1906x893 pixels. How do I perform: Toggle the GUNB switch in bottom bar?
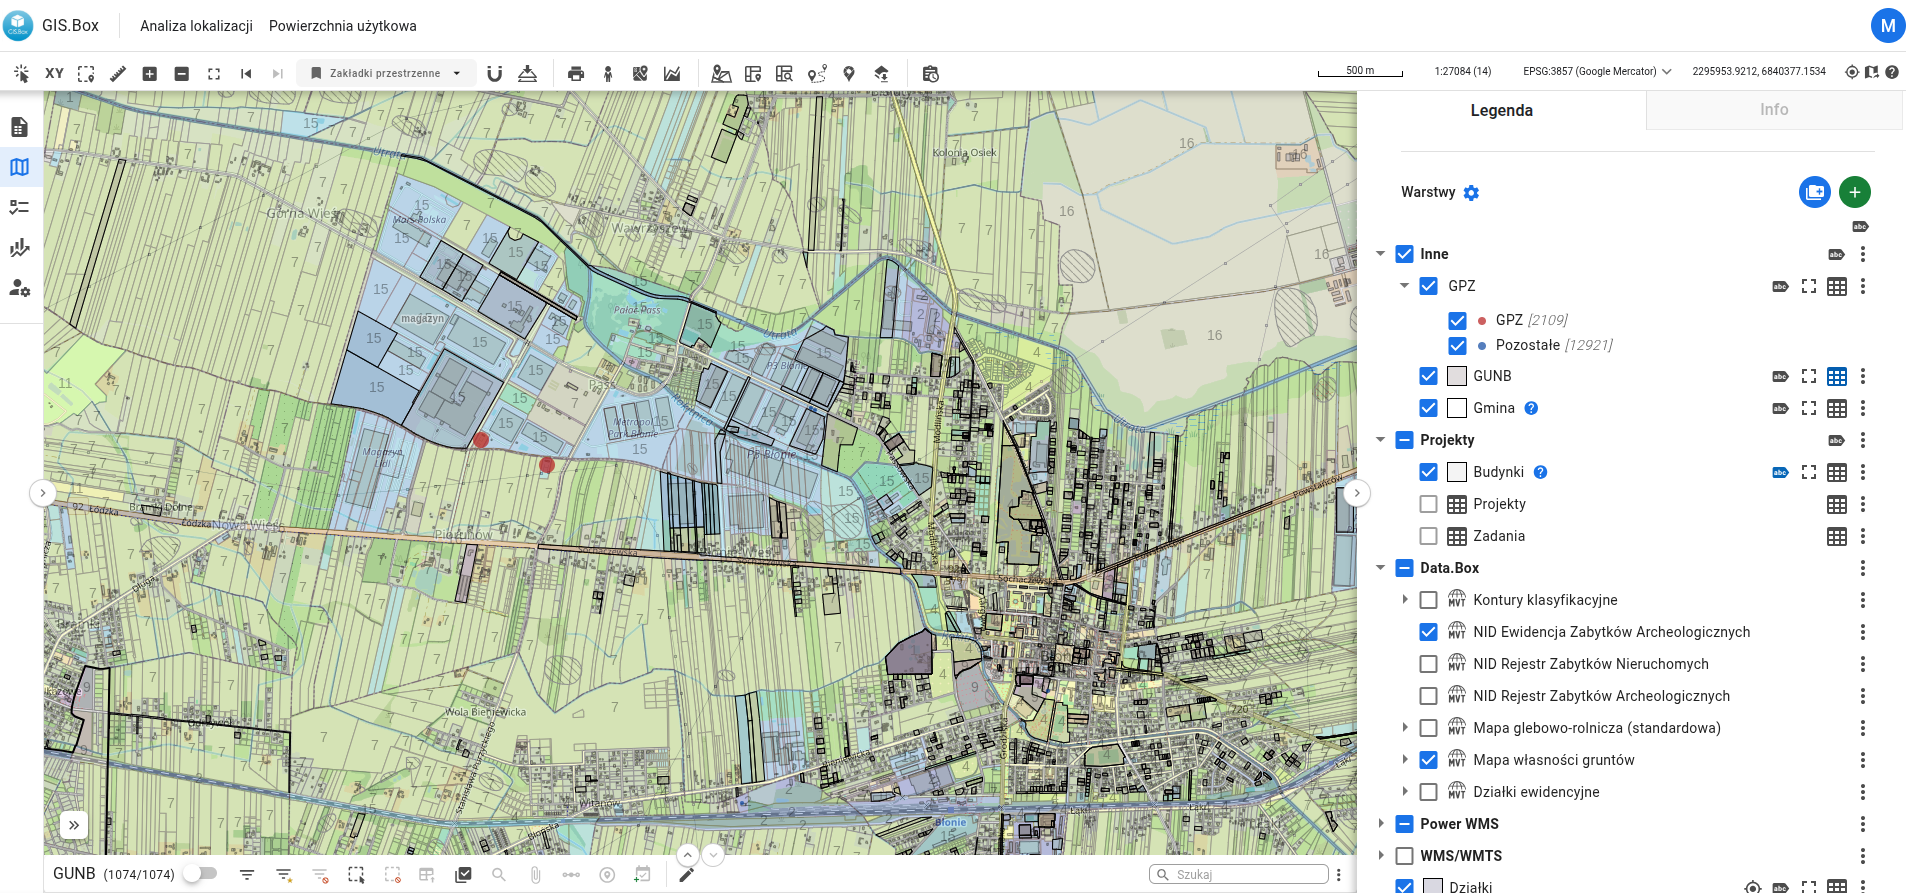tap(201, 873)
